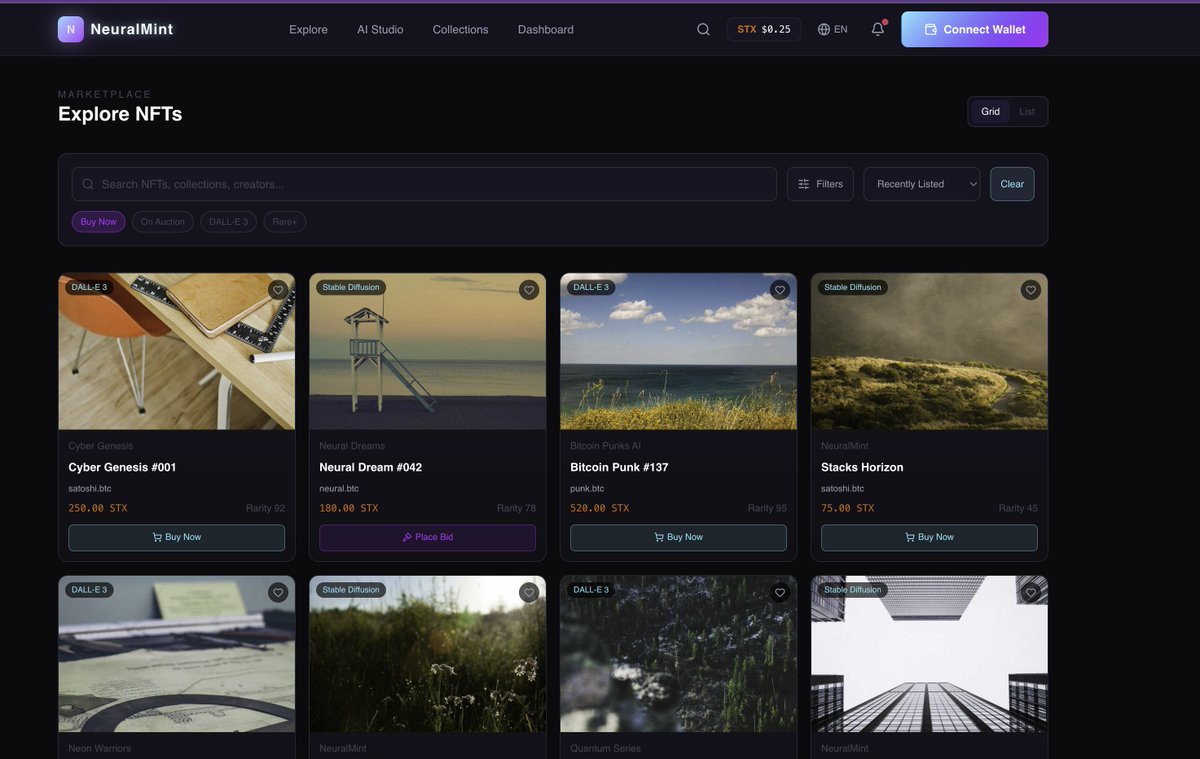This screenshot has width=1200, height=759.
Task: Toggle the DALL-E 3 filter chip
Action: tap(229, 221)
